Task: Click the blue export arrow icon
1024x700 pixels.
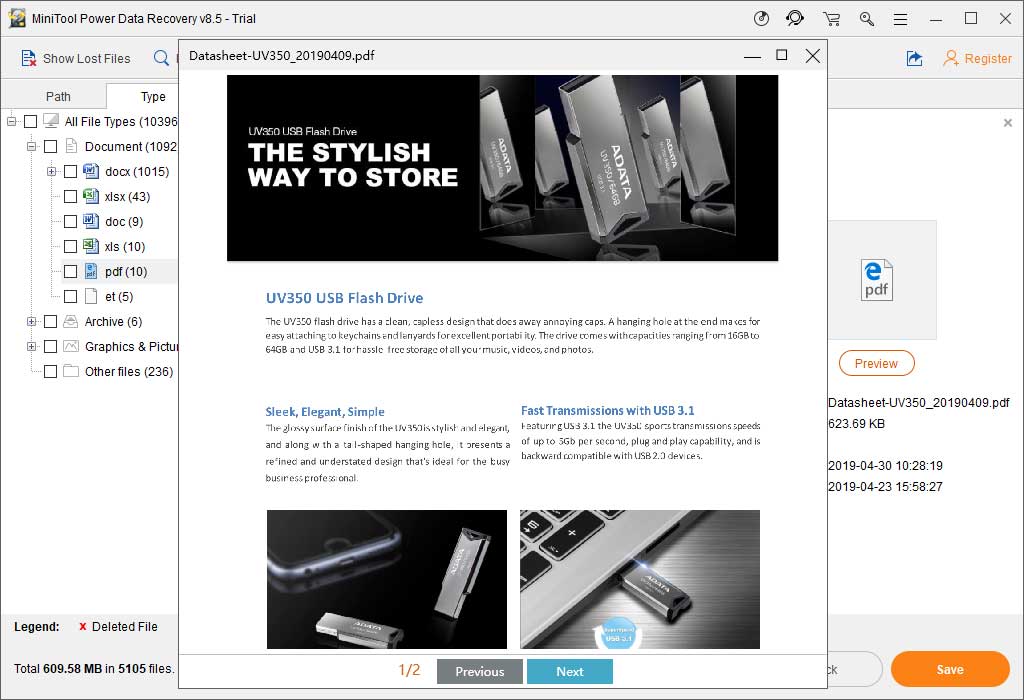Action: (x=914, y=59)
